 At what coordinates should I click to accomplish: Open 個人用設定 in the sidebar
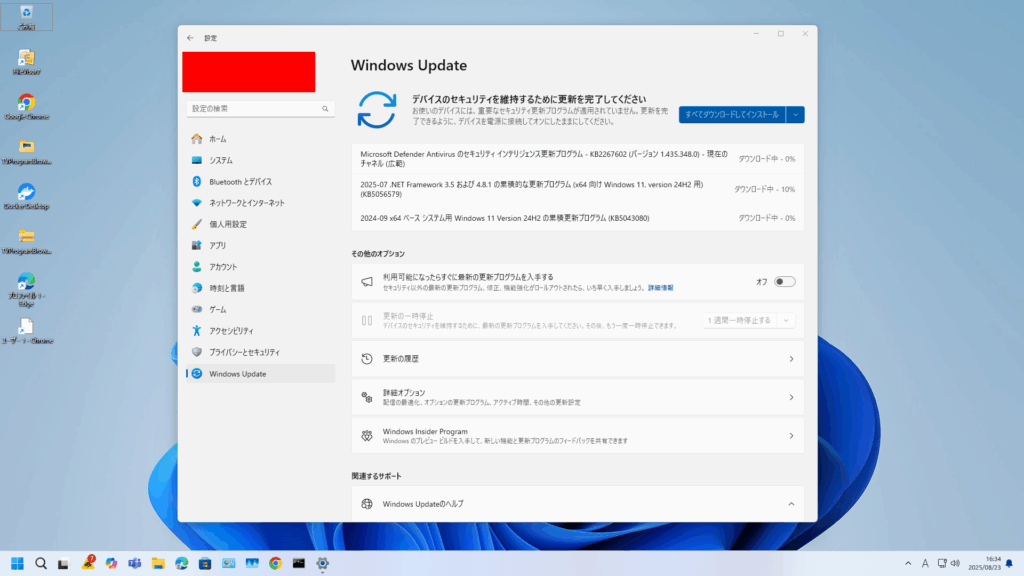click(x=261, y=224)
